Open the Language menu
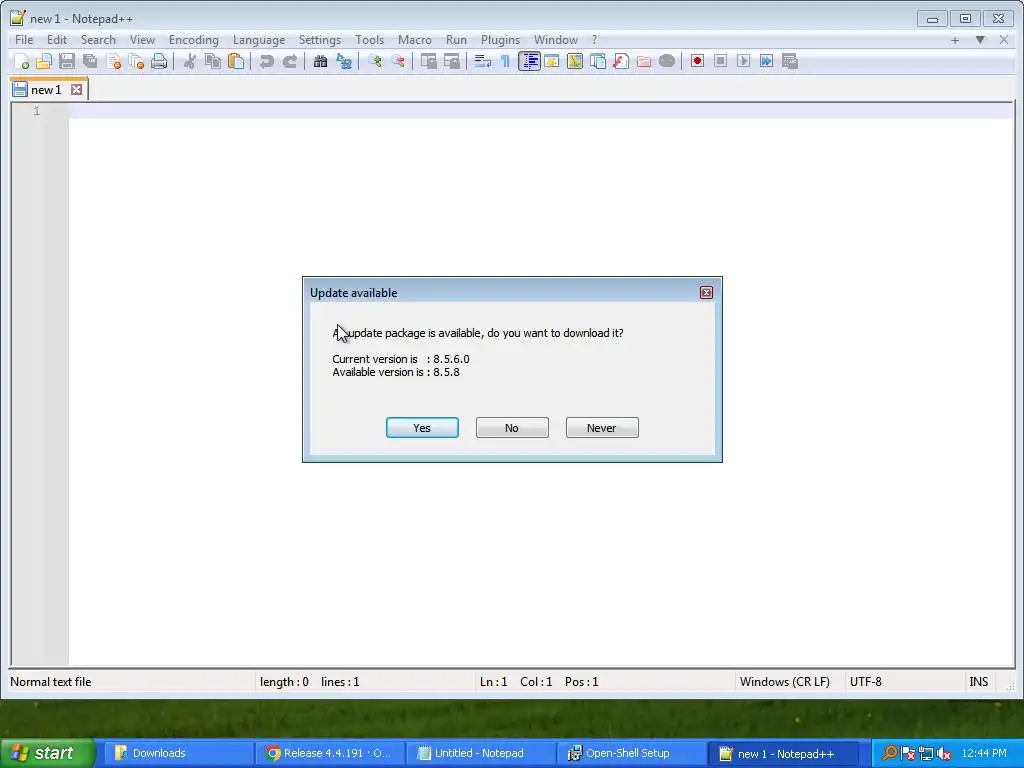 point(259,40)
